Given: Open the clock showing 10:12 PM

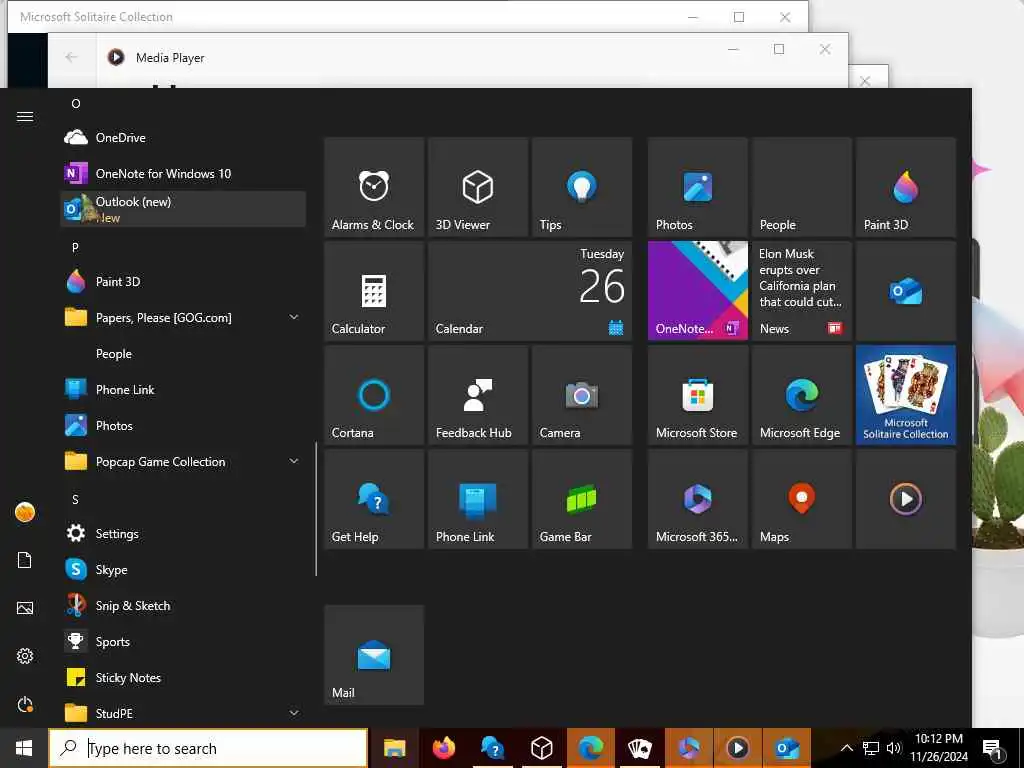Looking at the screenshot, I should tap(939, 748).
